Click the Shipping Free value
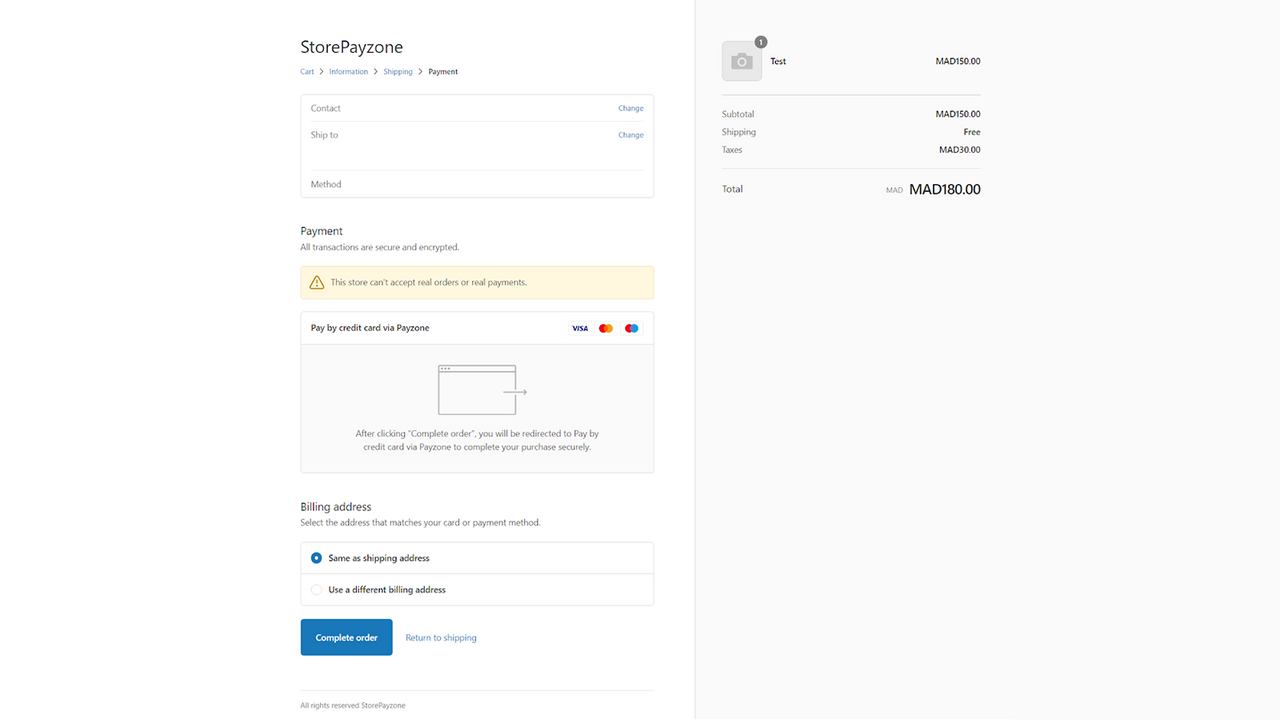This screenshot has width=1280, height=720. pos(972,132)
